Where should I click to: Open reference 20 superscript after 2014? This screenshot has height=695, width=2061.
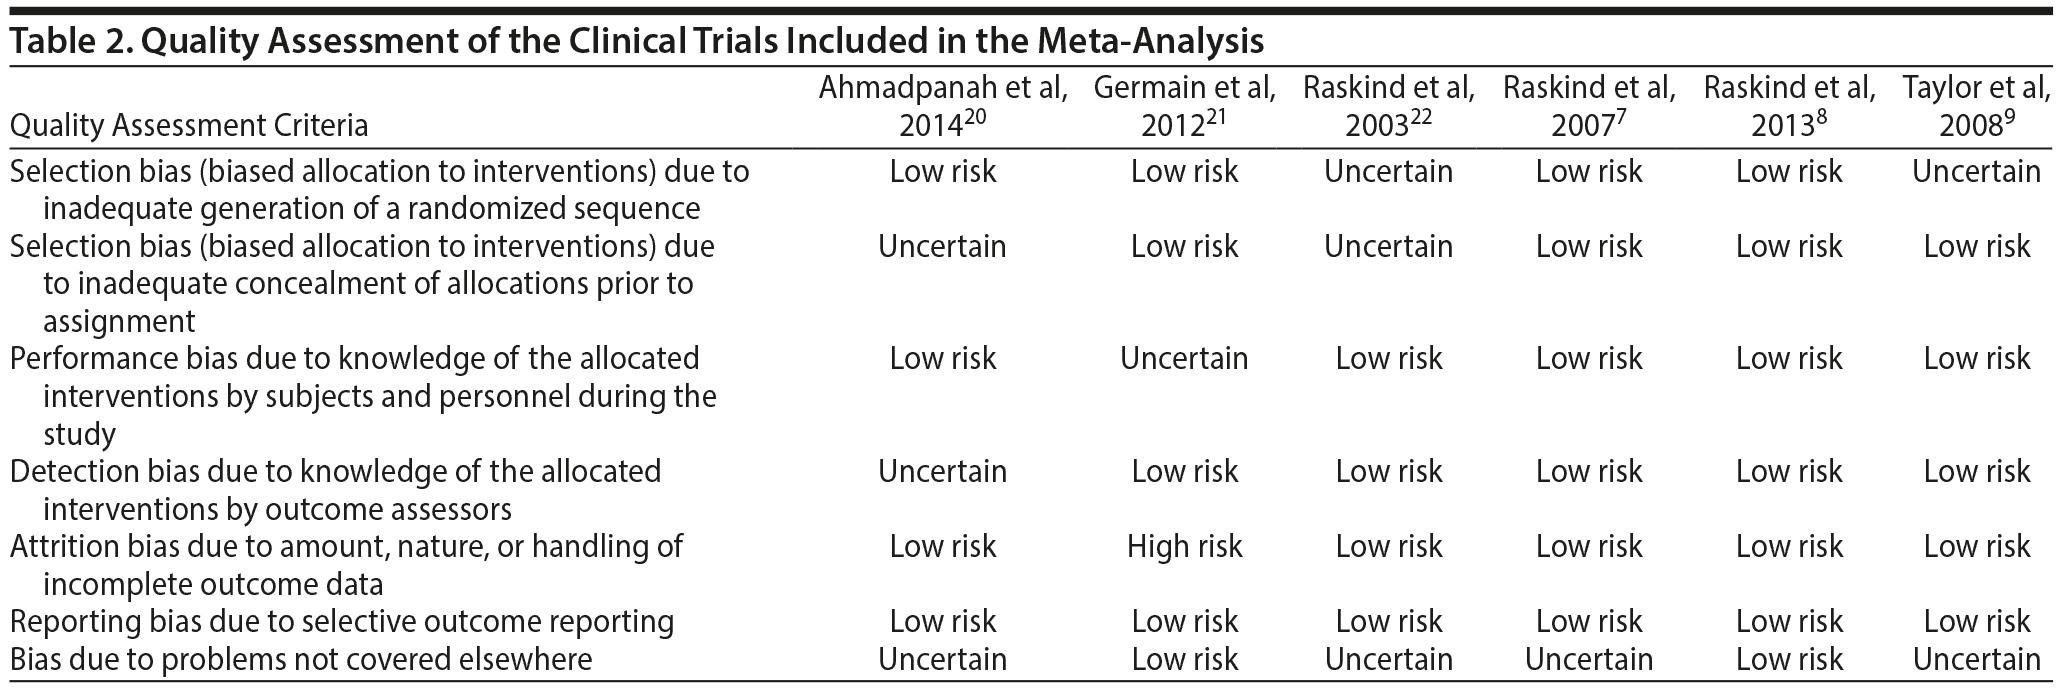975,117
